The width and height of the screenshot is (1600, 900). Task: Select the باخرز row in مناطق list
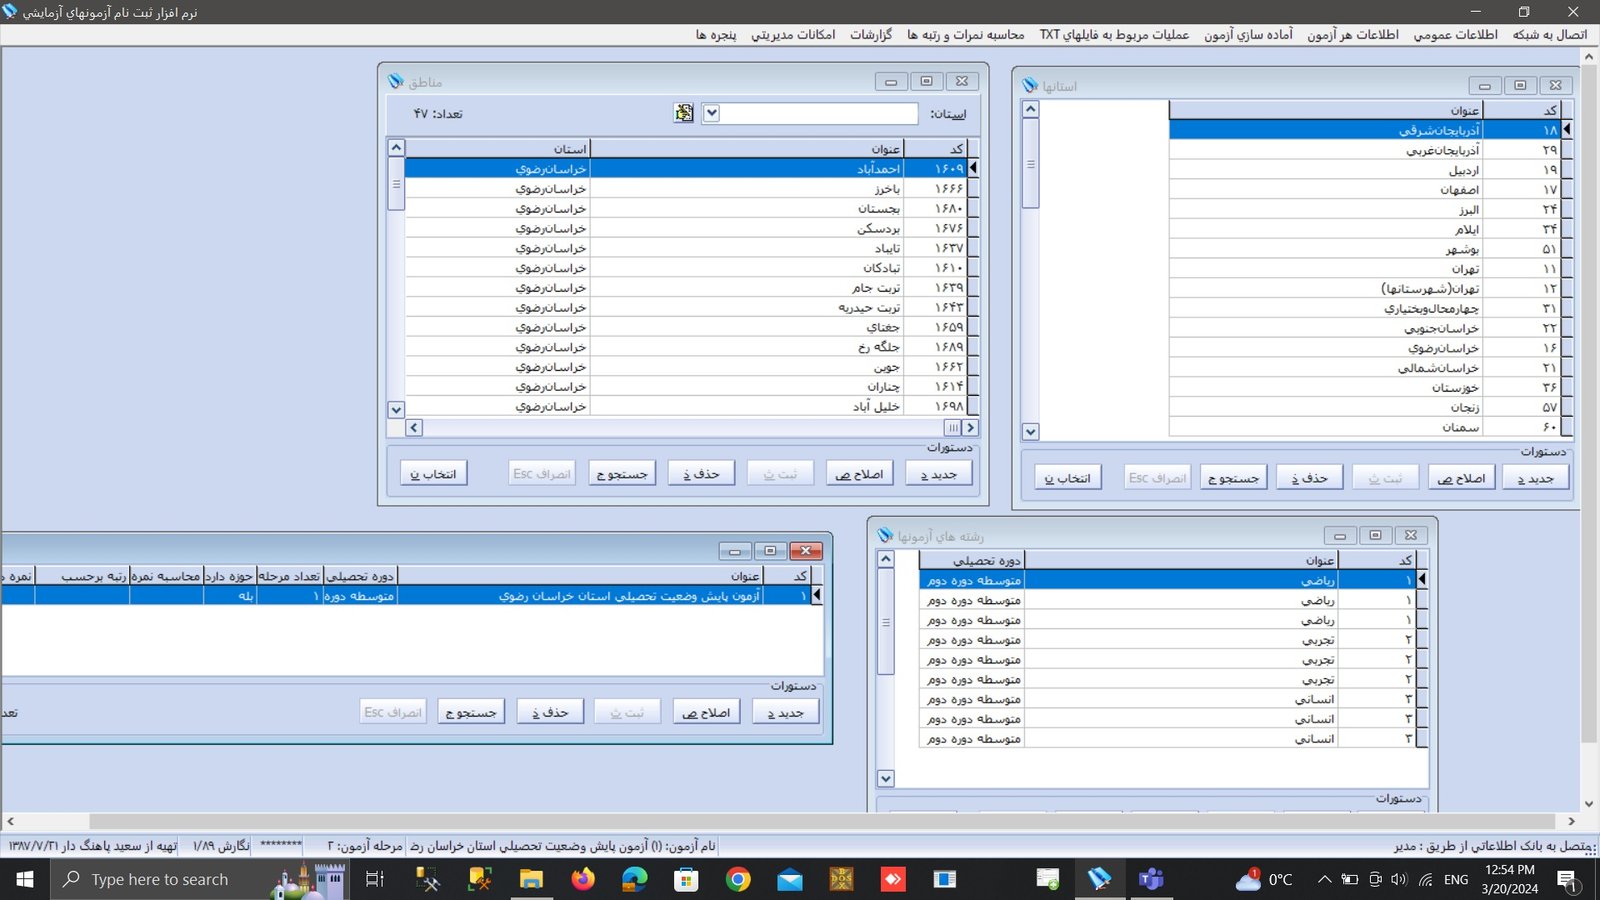pos(686,188)
